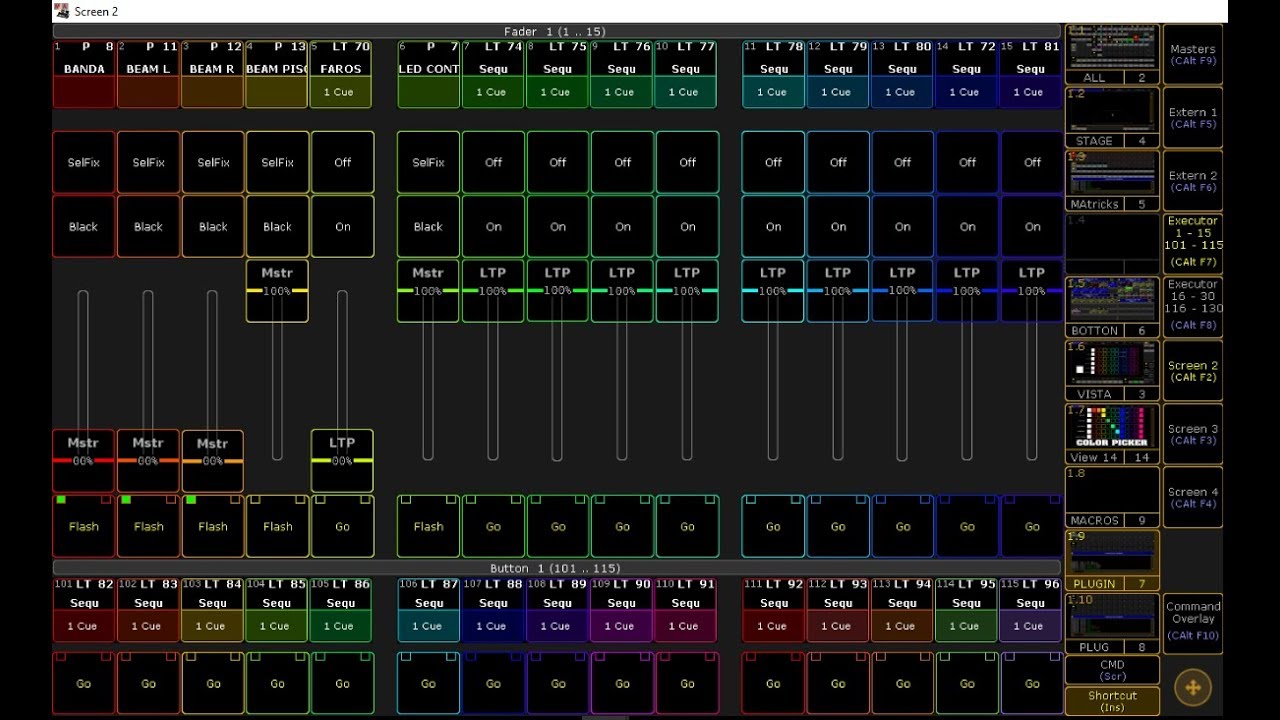Click the Button 1 (101 .. 115) title bar
This screenshot has height=720, width=1280.
[x=556, y=568]
